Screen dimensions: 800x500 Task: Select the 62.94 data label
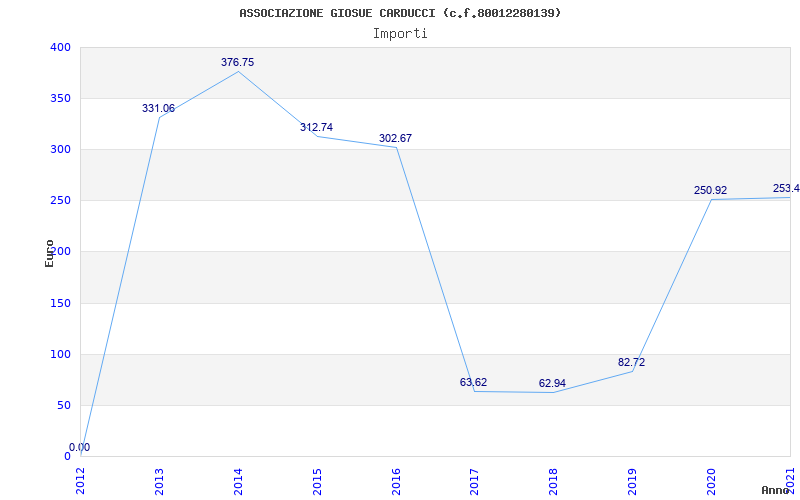point(552,383)
